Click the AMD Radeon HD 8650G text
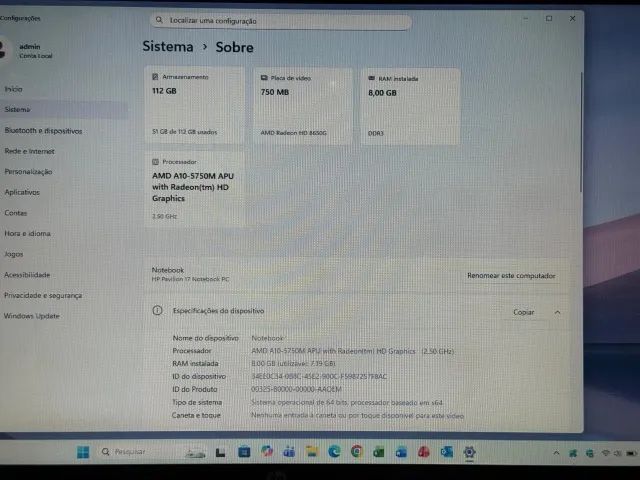640x480 pixels. click(x=293, y=133)
